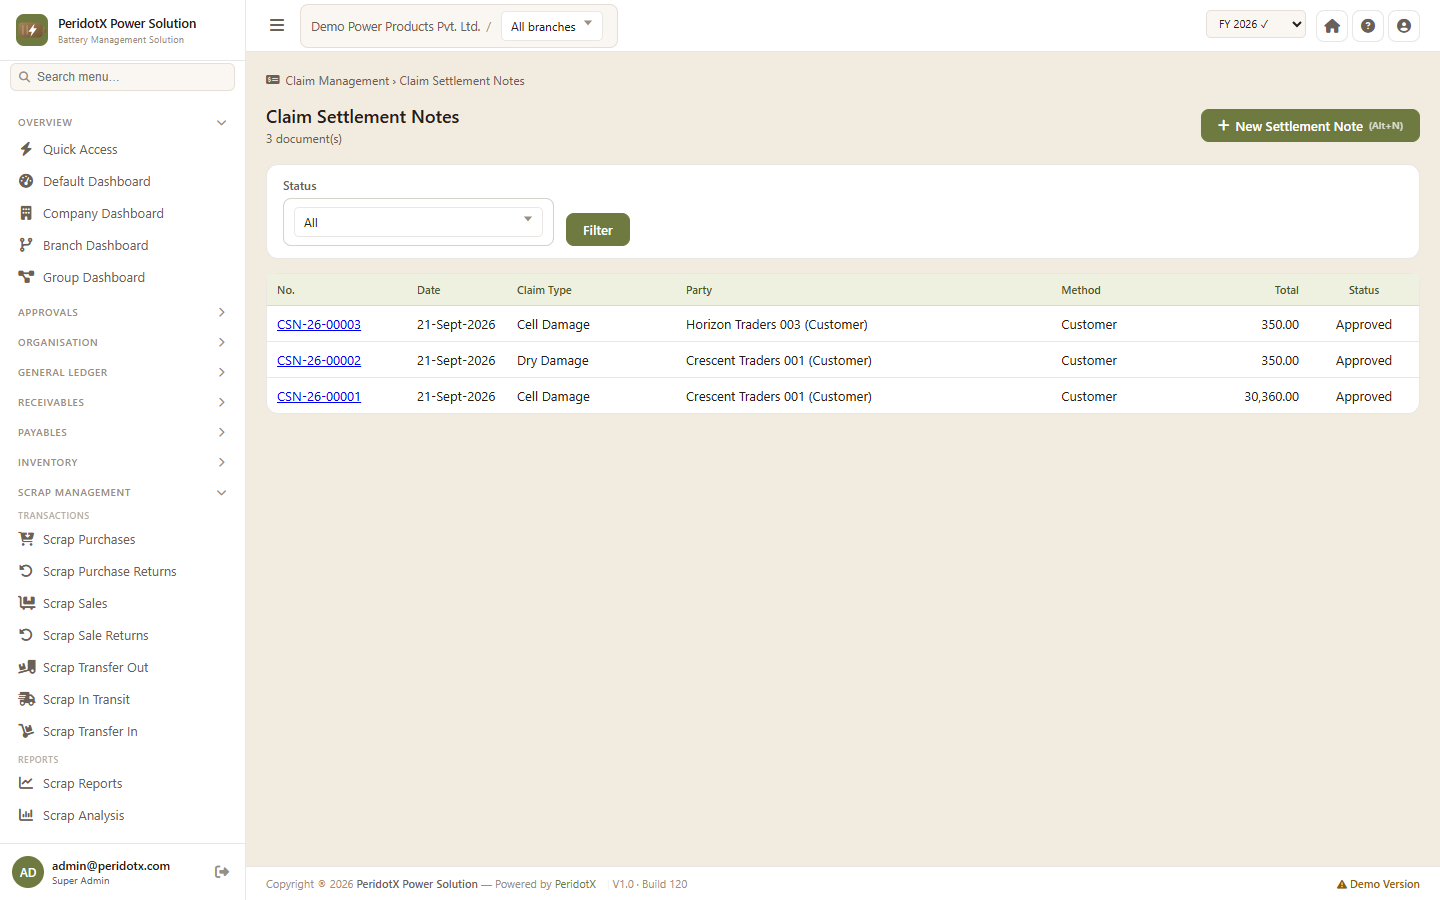Open the Status filter dropdown

(418, 222)
